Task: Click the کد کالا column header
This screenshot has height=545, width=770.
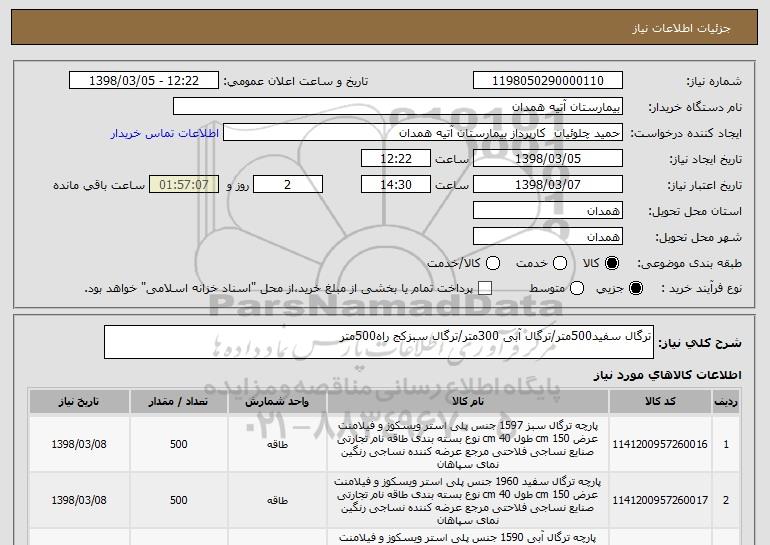Action: tap(660, 402)
